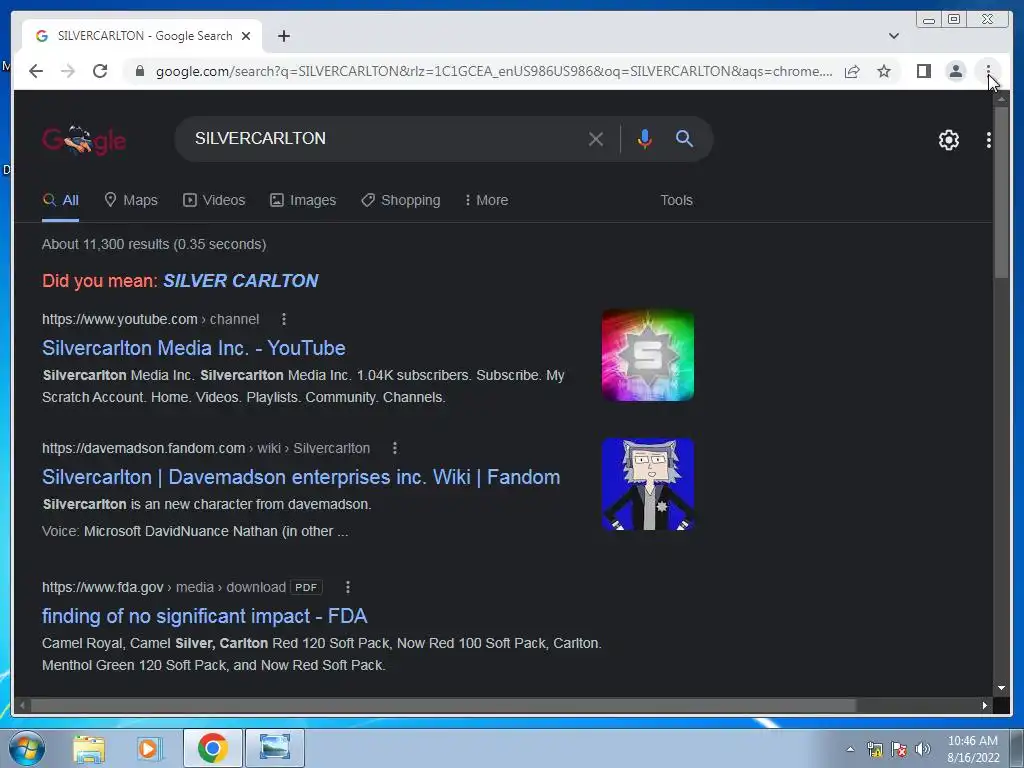Open the FDA result's three-dot options

click(348, 588)
